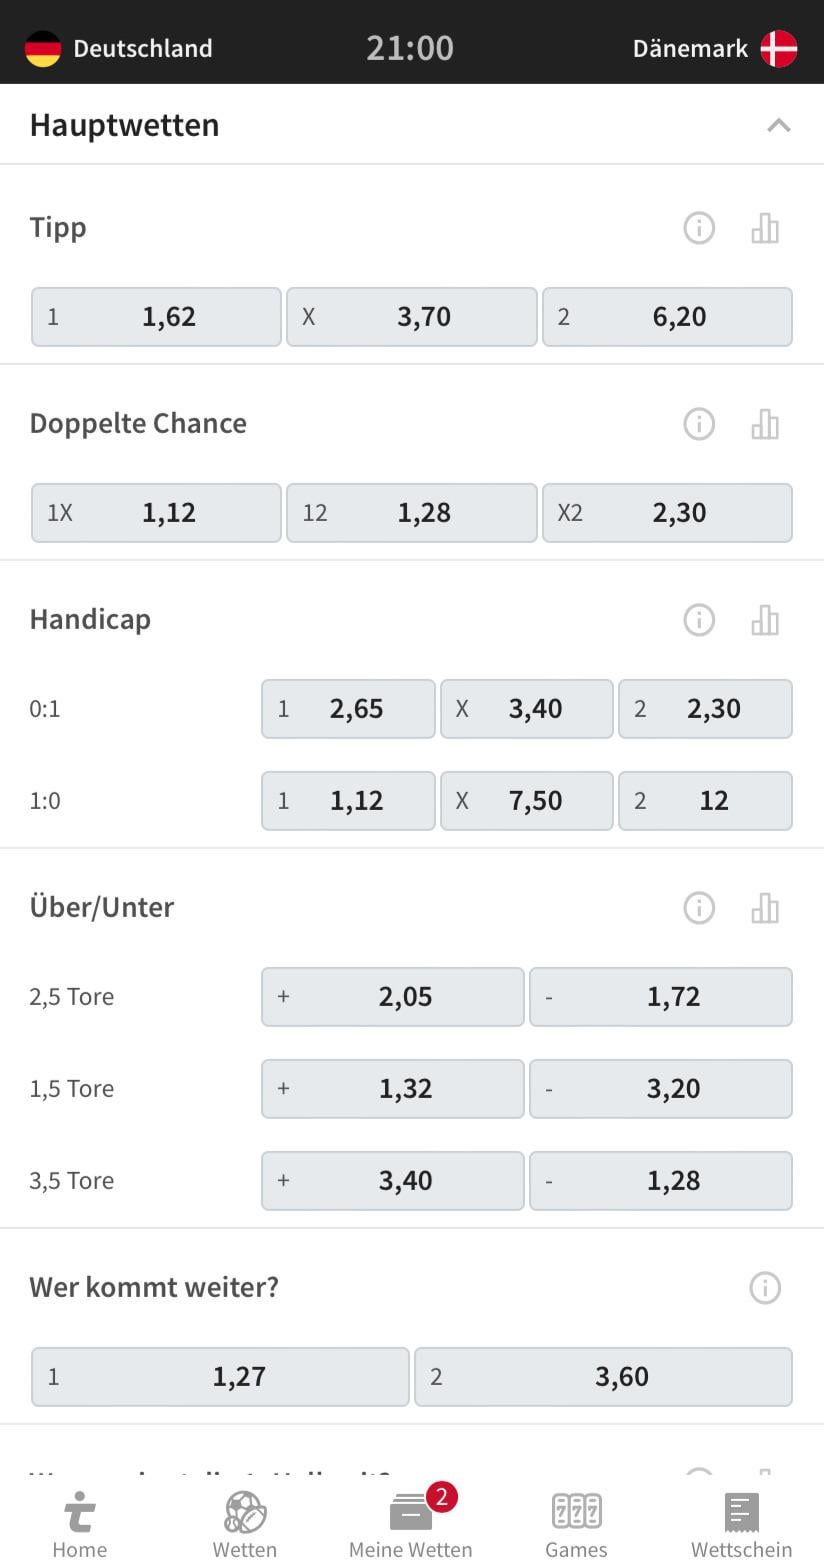This screenshot has width=824, height=1562.
Task: Open Meine Wetten with badge
Action: click(410, 1525)
